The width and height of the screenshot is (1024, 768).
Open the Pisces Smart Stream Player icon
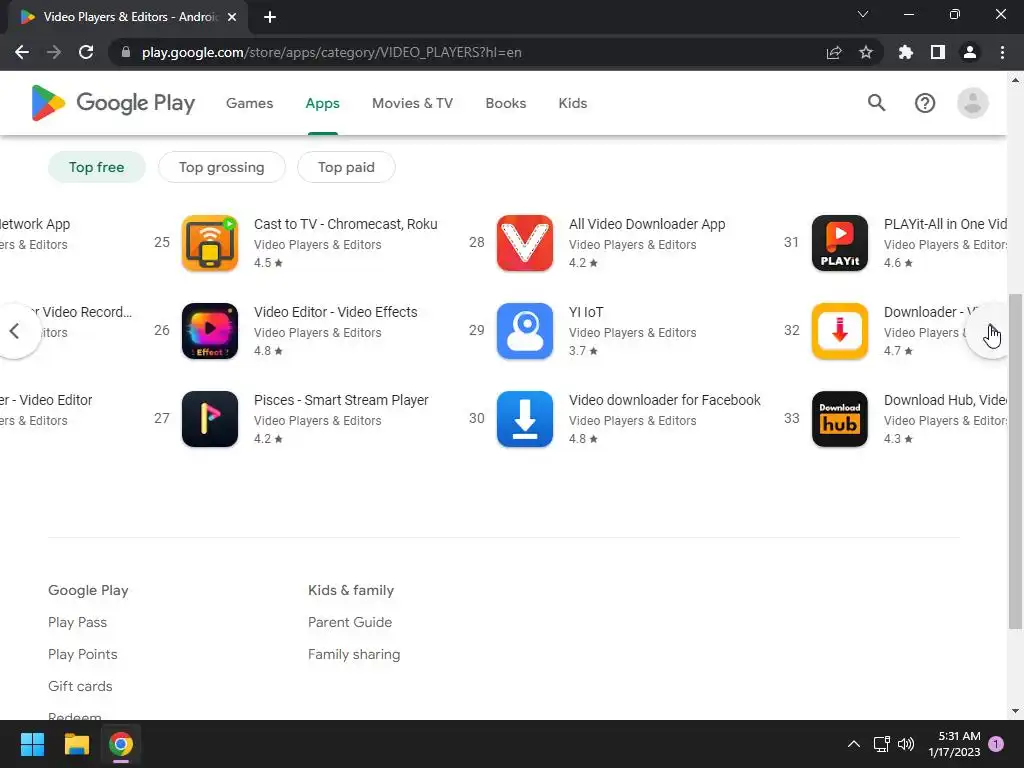coord(210,419)
